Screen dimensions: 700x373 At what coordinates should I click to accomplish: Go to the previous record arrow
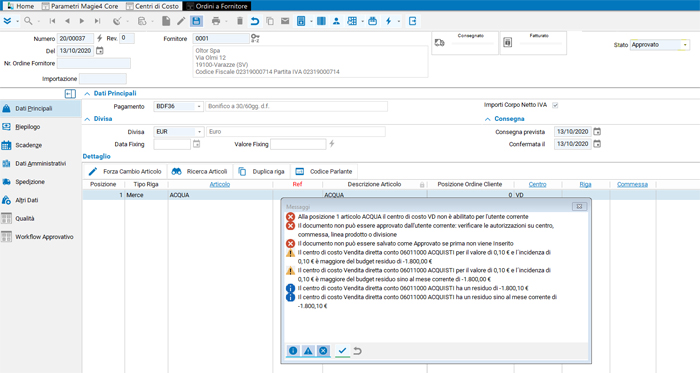point(67,21)
